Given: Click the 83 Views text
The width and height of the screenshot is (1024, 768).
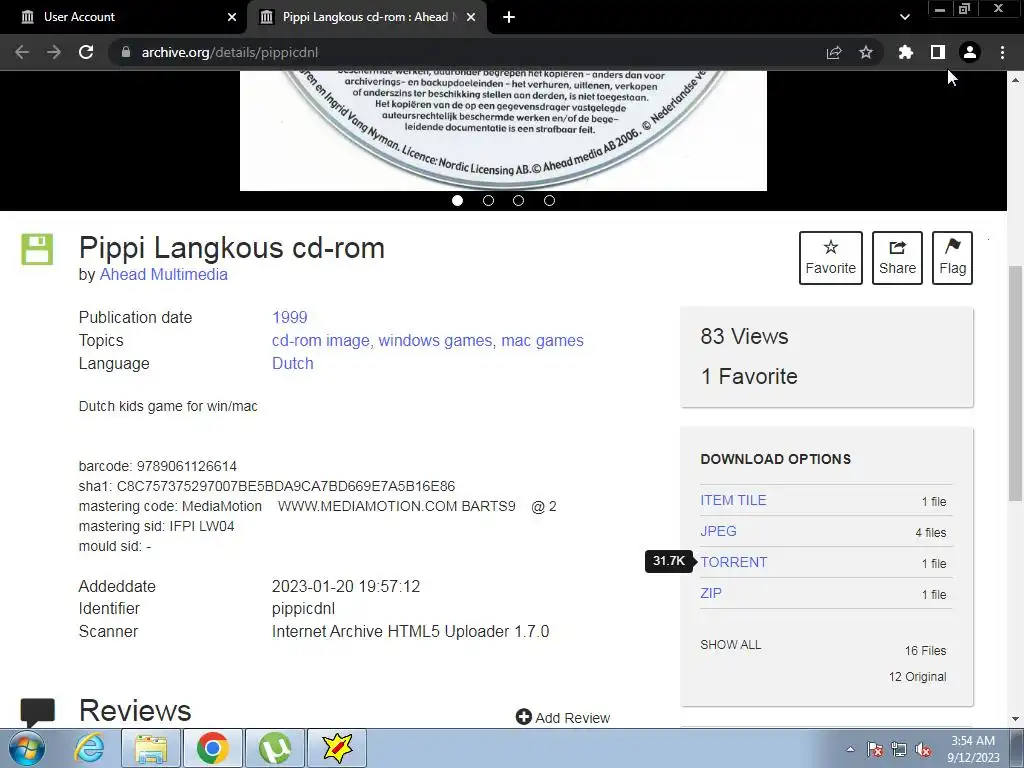Looking at the screenshot, I should 744,336.
